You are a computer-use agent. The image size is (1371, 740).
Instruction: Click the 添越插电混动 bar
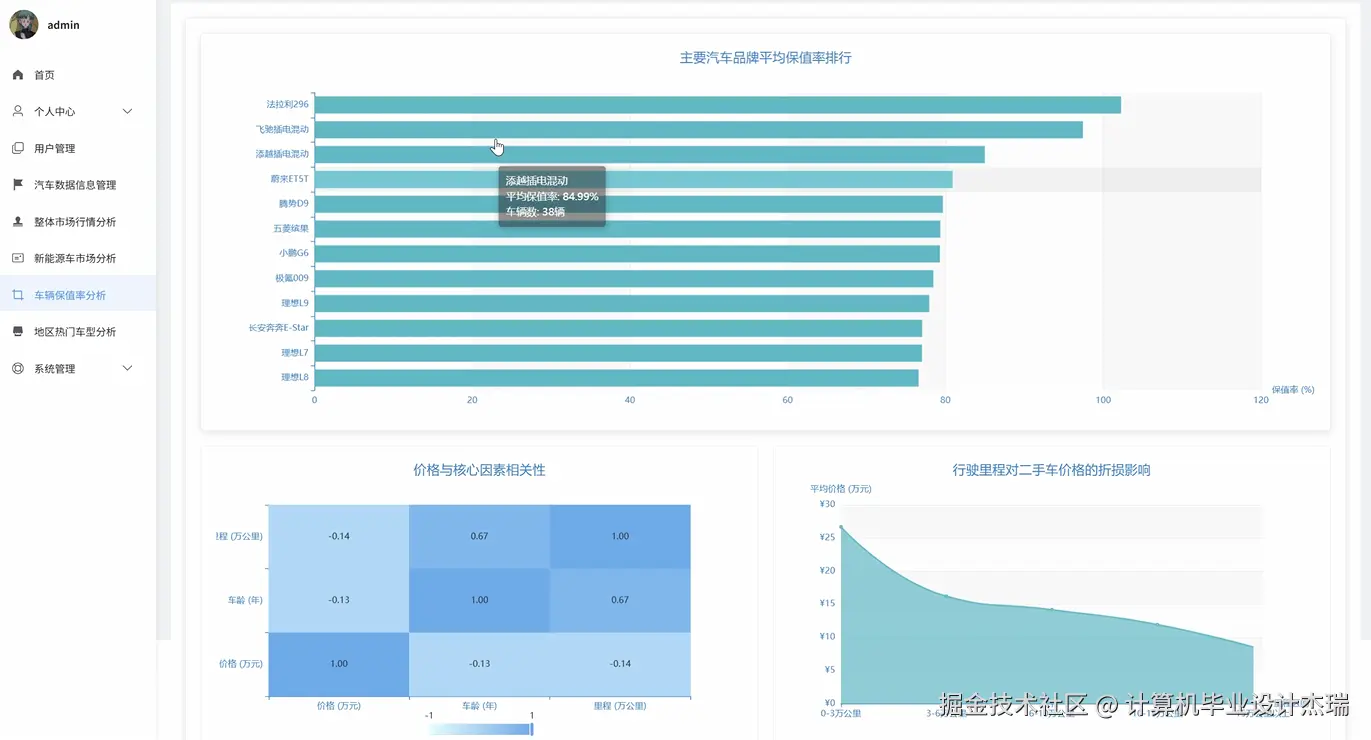point(649,154)
